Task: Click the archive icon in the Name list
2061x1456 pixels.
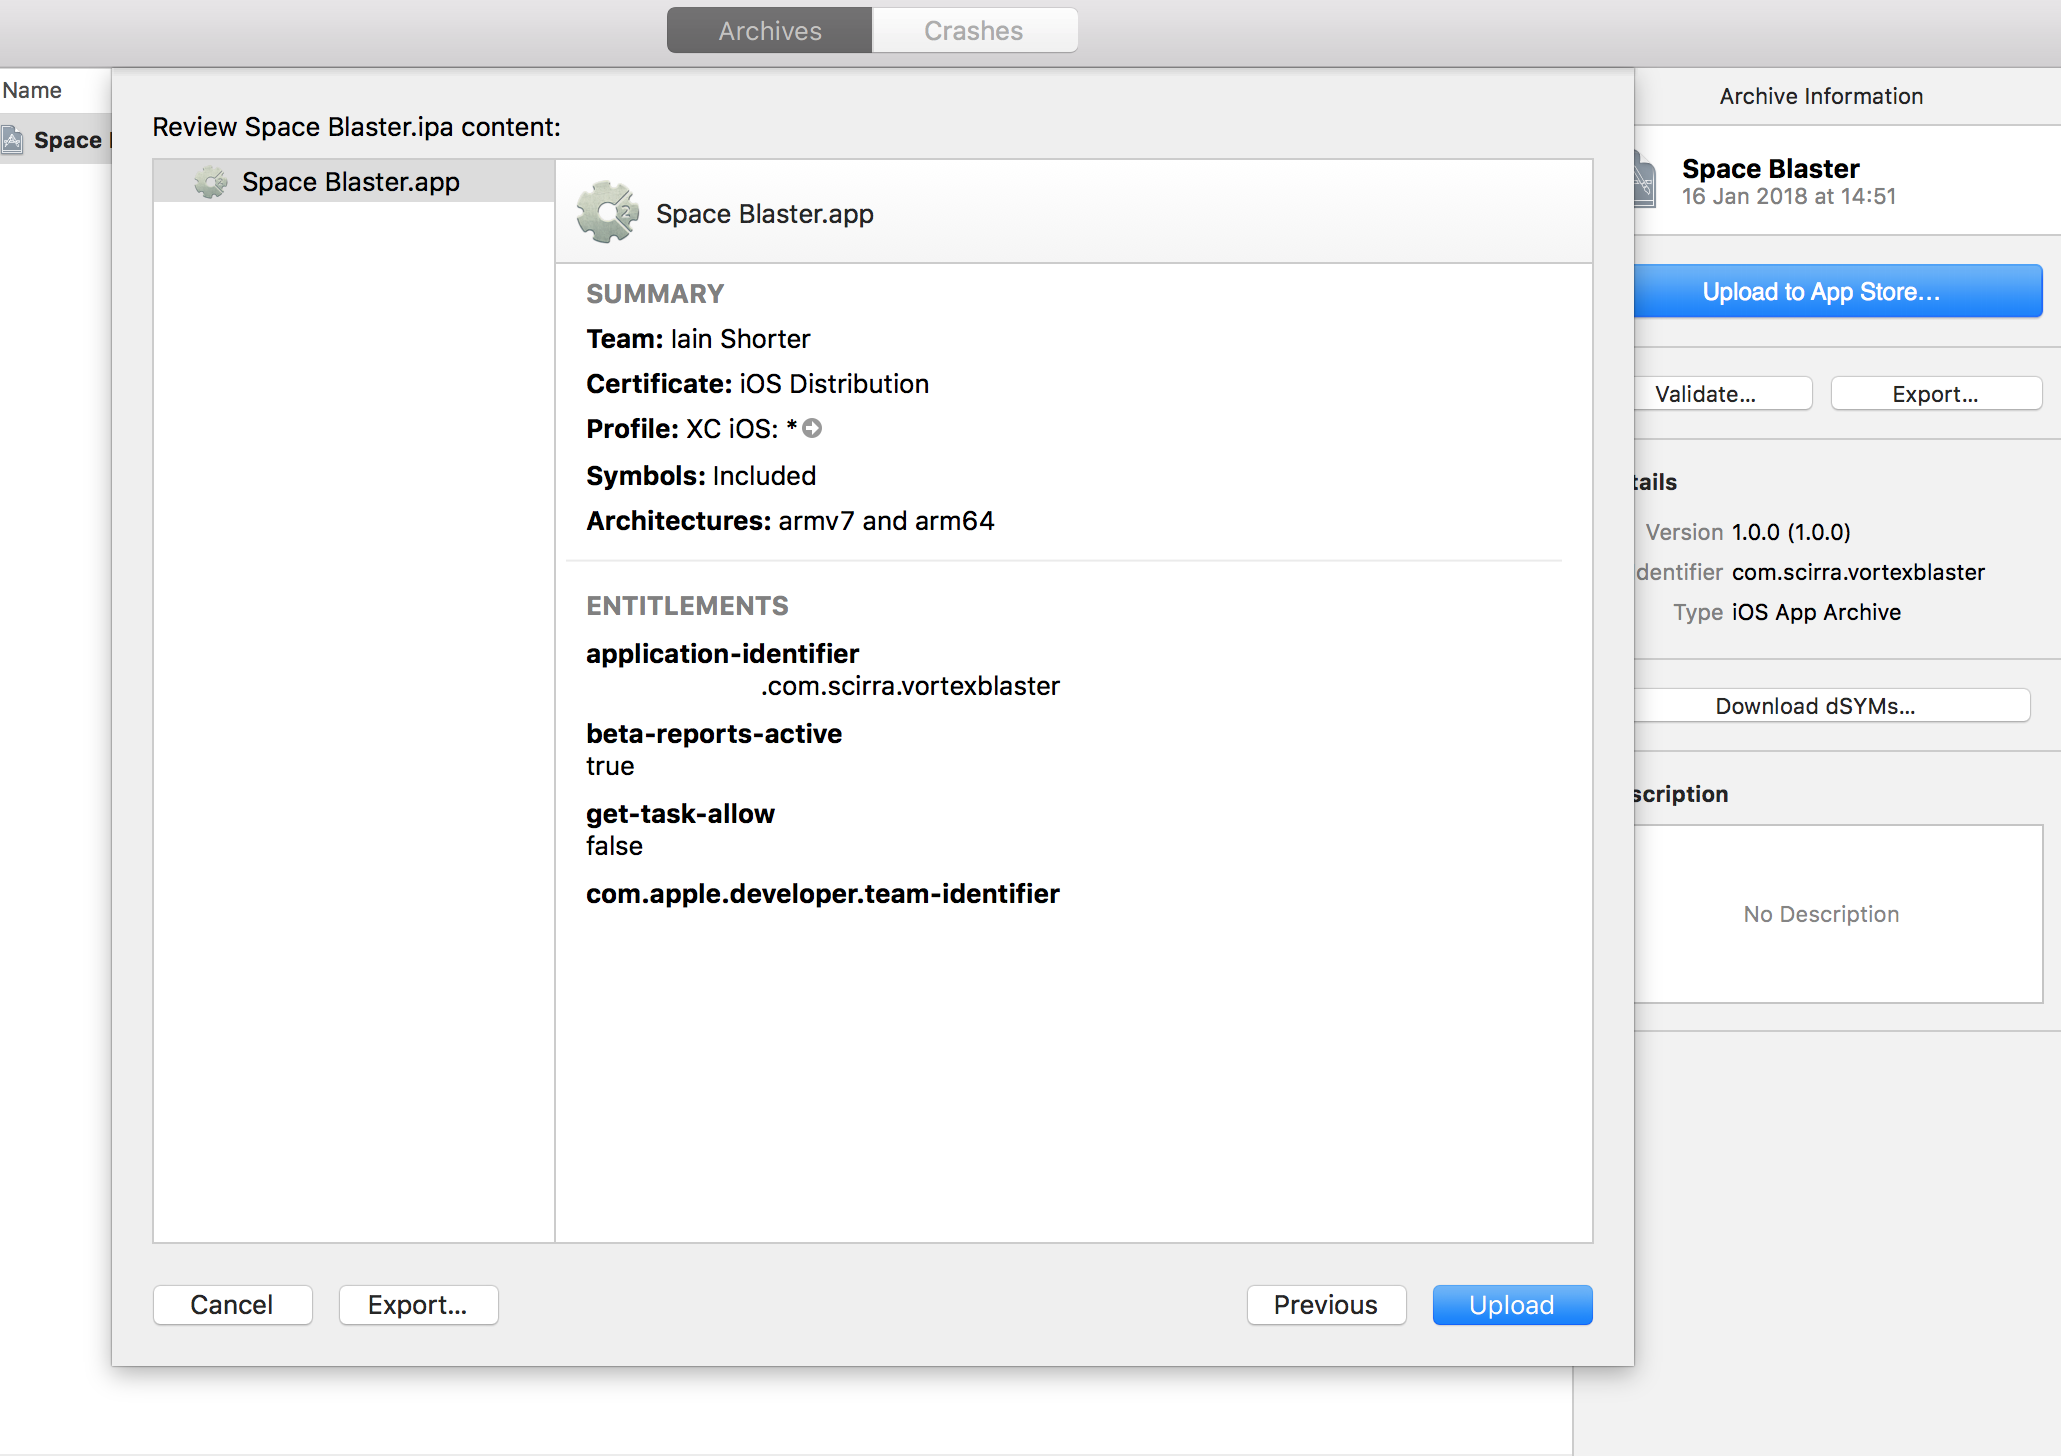Action: click(13, 140)
